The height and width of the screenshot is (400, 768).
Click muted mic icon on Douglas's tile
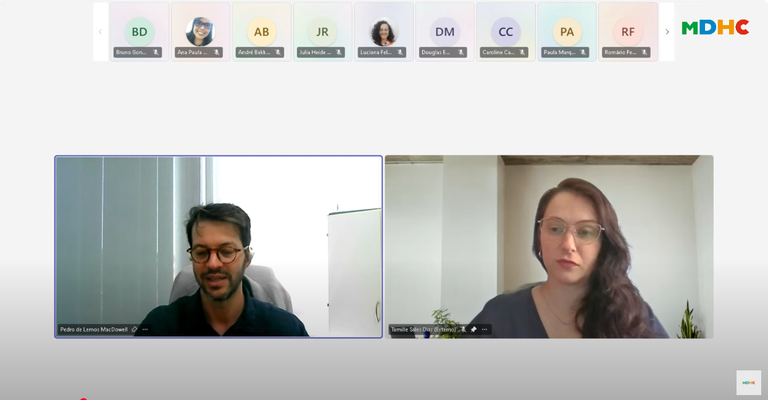pyautogui.click(x=461, y=52)
